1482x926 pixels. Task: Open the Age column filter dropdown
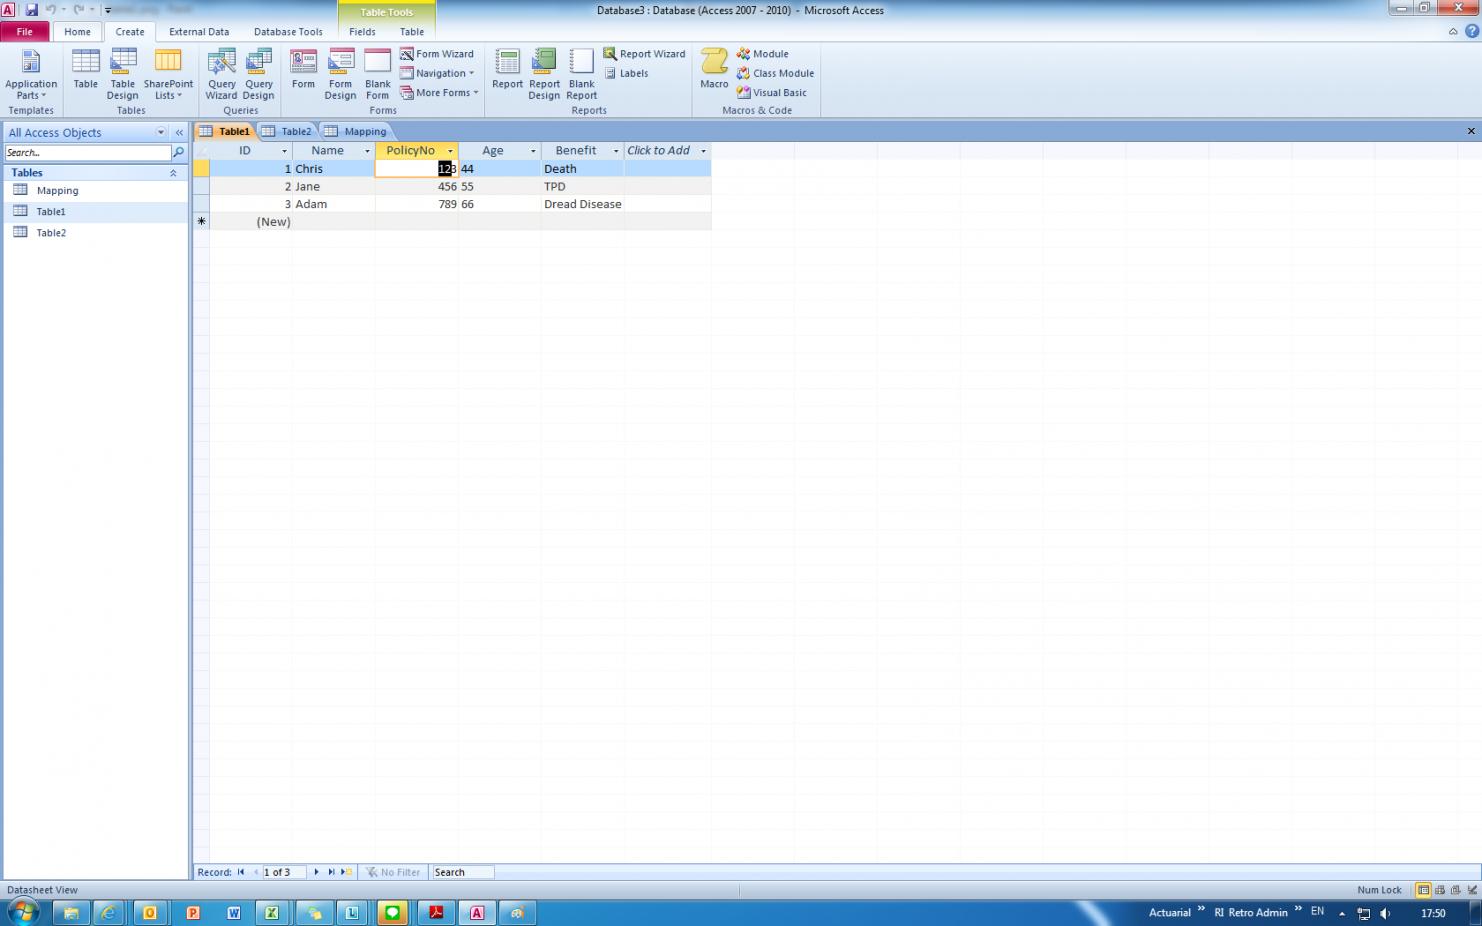coord(533,151)
